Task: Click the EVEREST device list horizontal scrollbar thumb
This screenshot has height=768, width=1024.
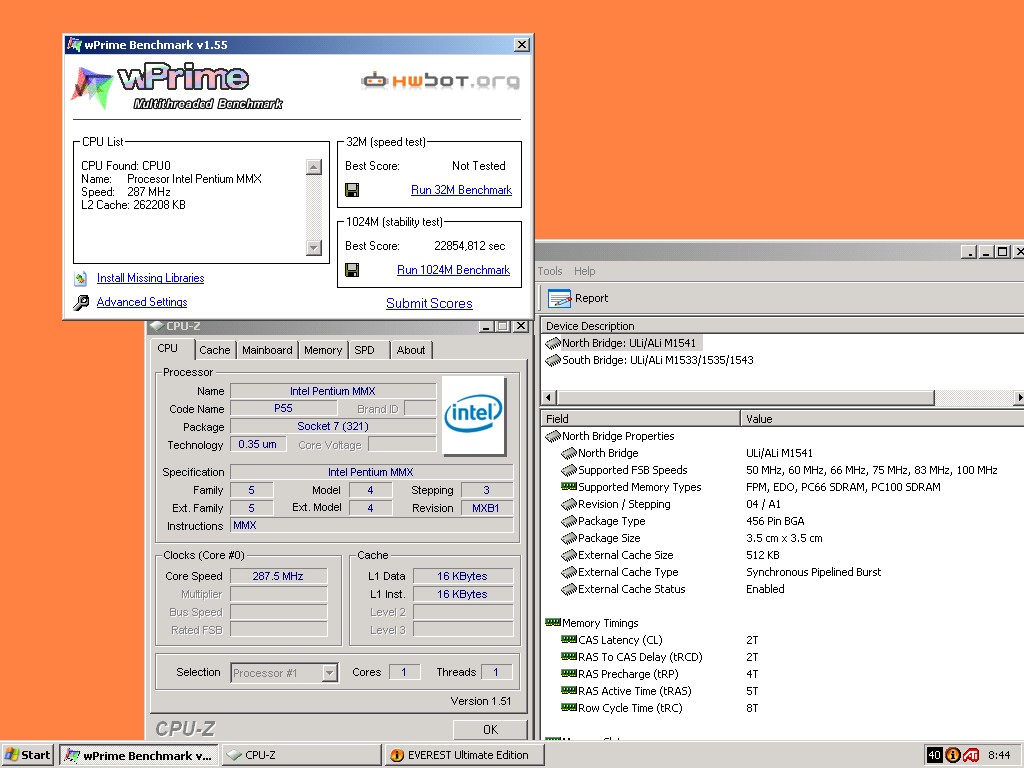Action: 745,397
